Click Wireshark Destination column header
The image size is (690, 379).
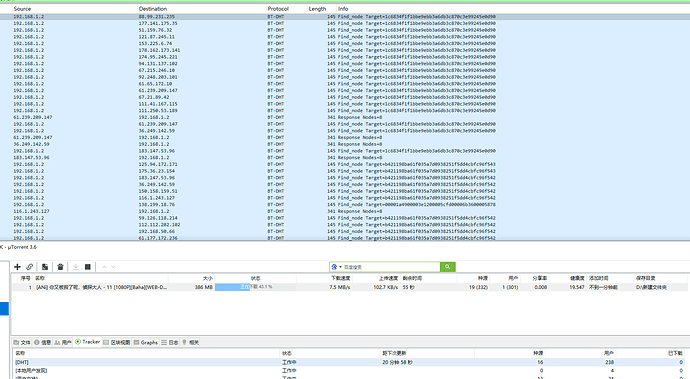[153, 9]
